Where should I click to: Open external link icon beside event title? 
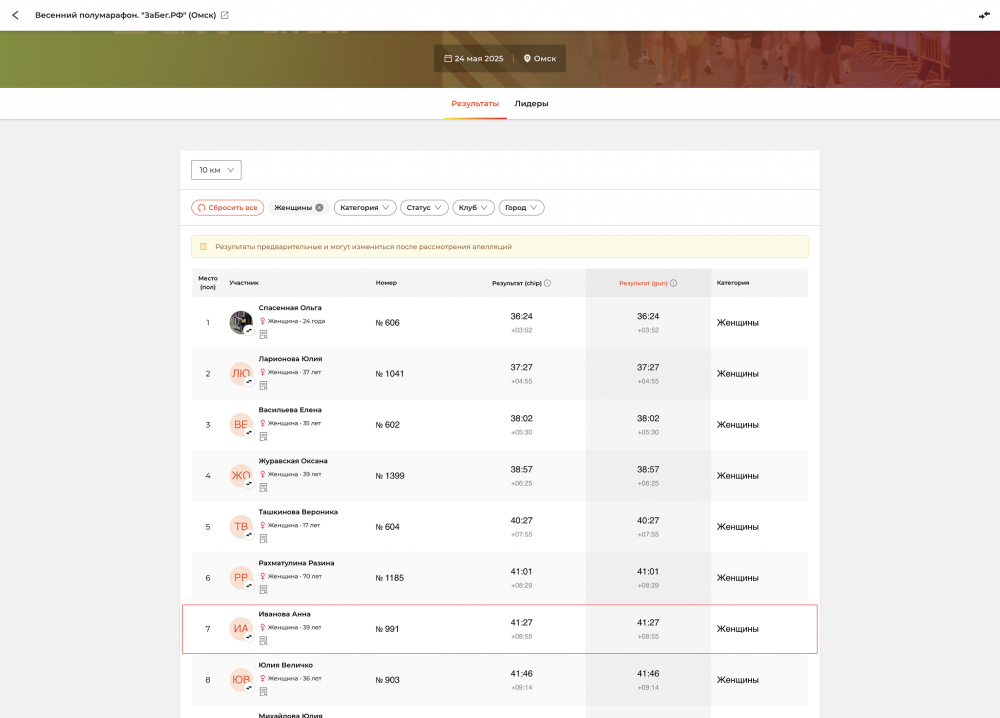224,15
